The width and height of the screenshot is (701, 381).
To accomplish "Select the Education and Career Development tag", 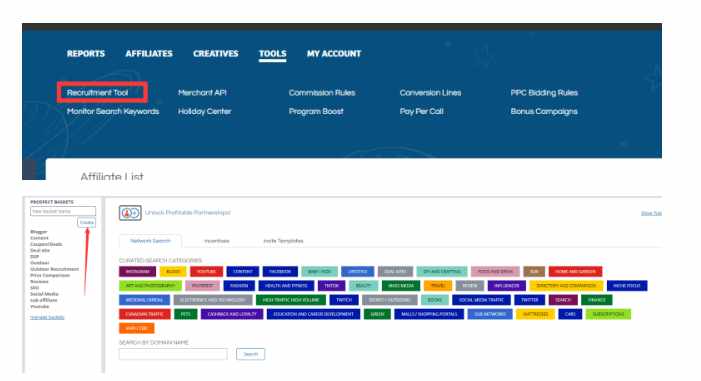I will (x=313, y=314).
